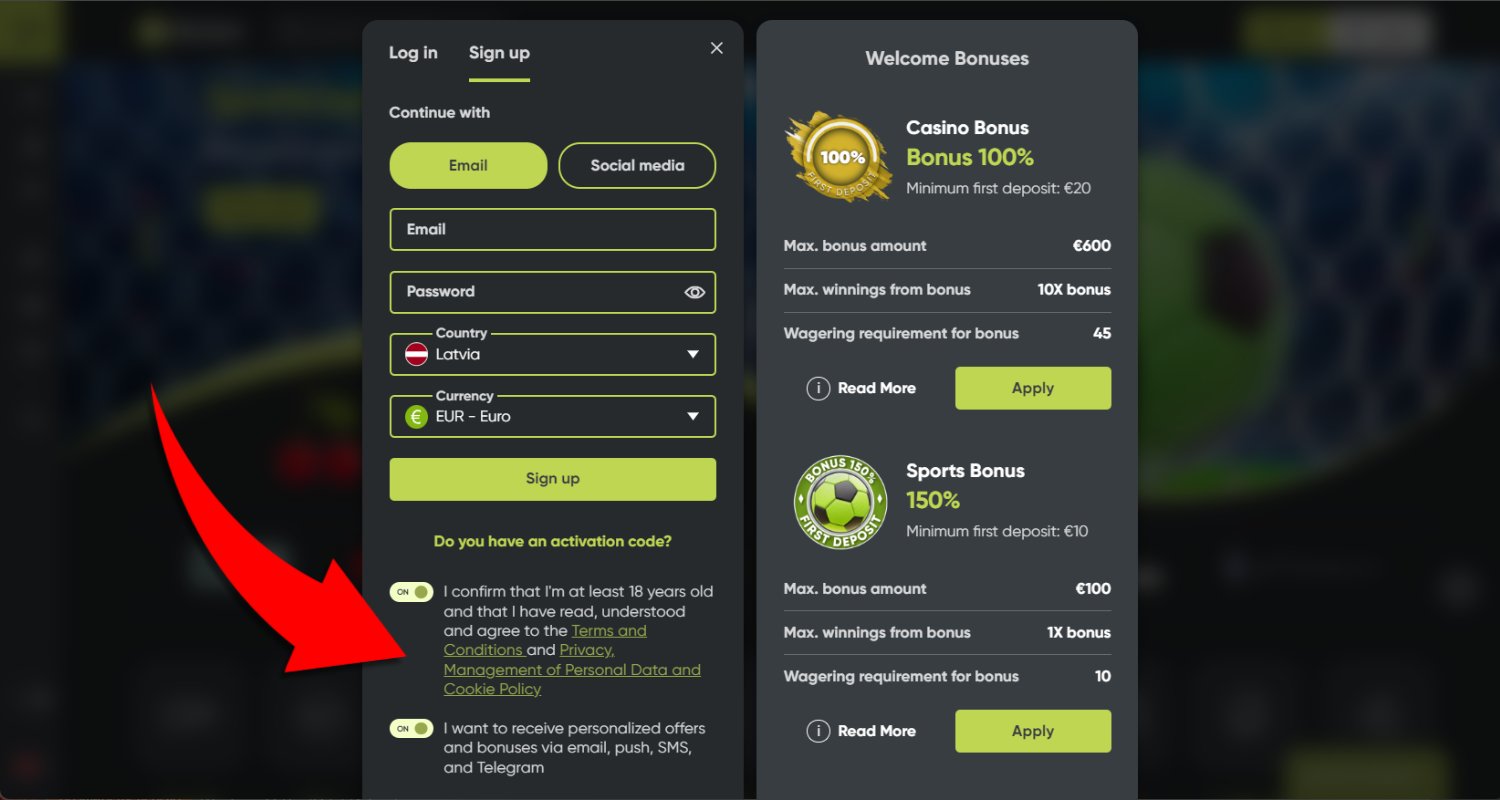The image size is (1500, 800).
Task: Click the Latvia flag icon
Action: 416,354
